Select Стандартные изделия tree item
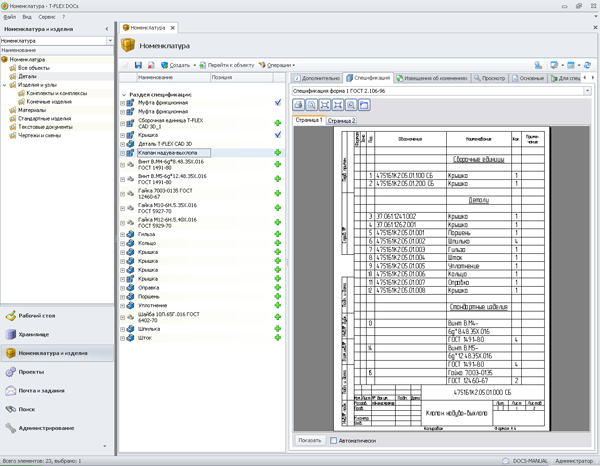This screenshot has width=600, height=466. [x=44, y=119]
